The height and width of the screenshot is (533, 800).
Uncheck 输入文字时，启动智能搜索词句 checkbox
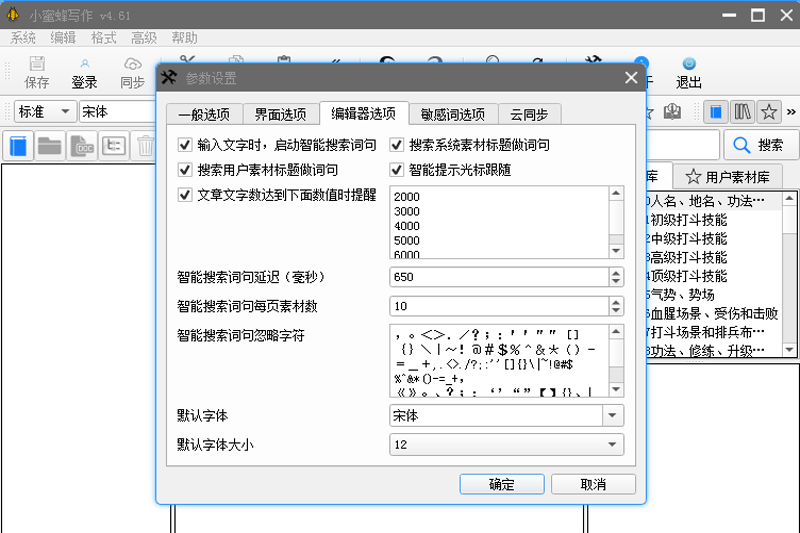point(184,145)
